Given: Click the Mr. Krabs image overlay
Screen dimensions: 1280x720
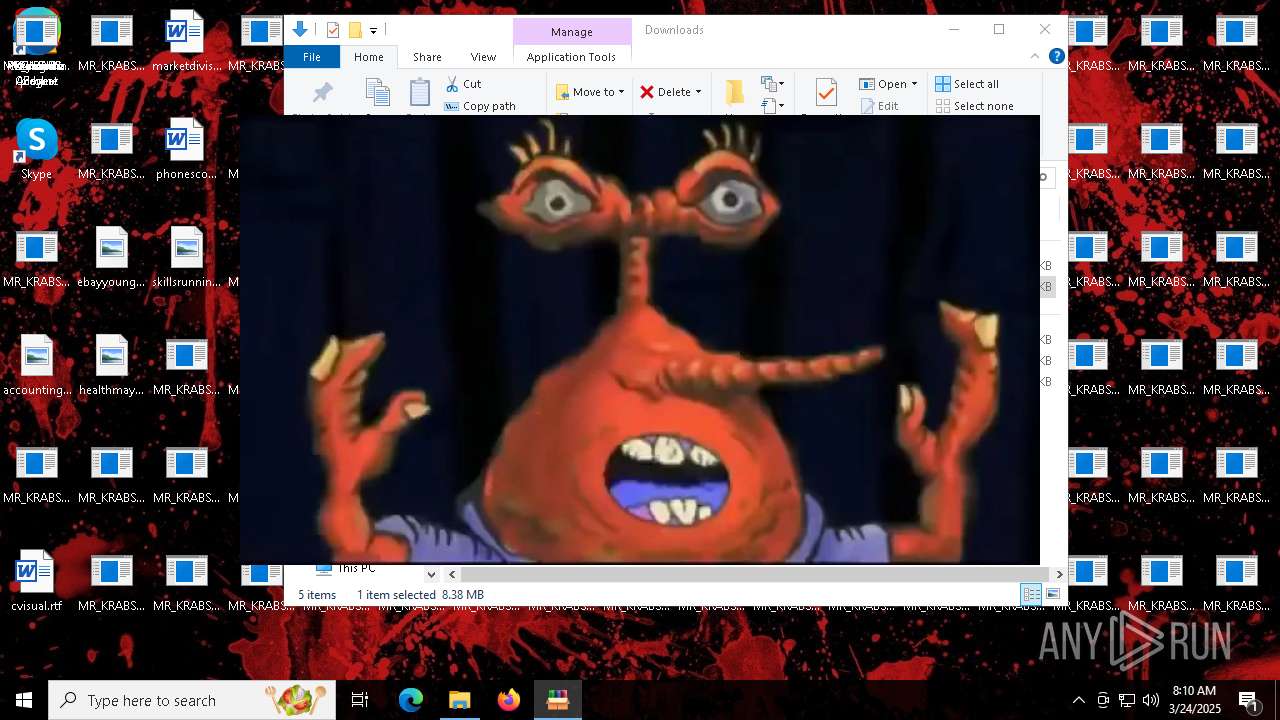Looking at the screenshot, I should 640,340.
